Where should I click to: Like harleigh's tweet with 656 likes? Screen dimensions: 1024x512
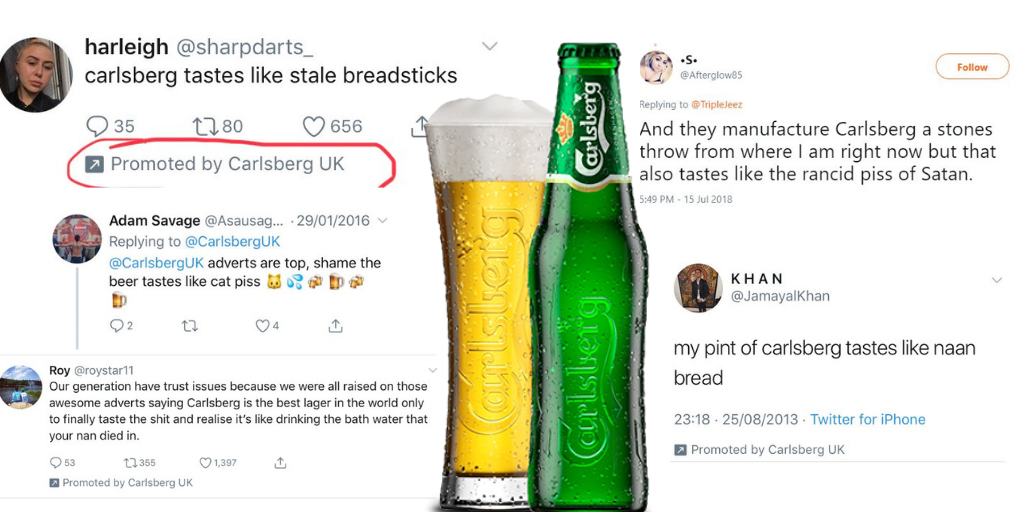point(314,127)
